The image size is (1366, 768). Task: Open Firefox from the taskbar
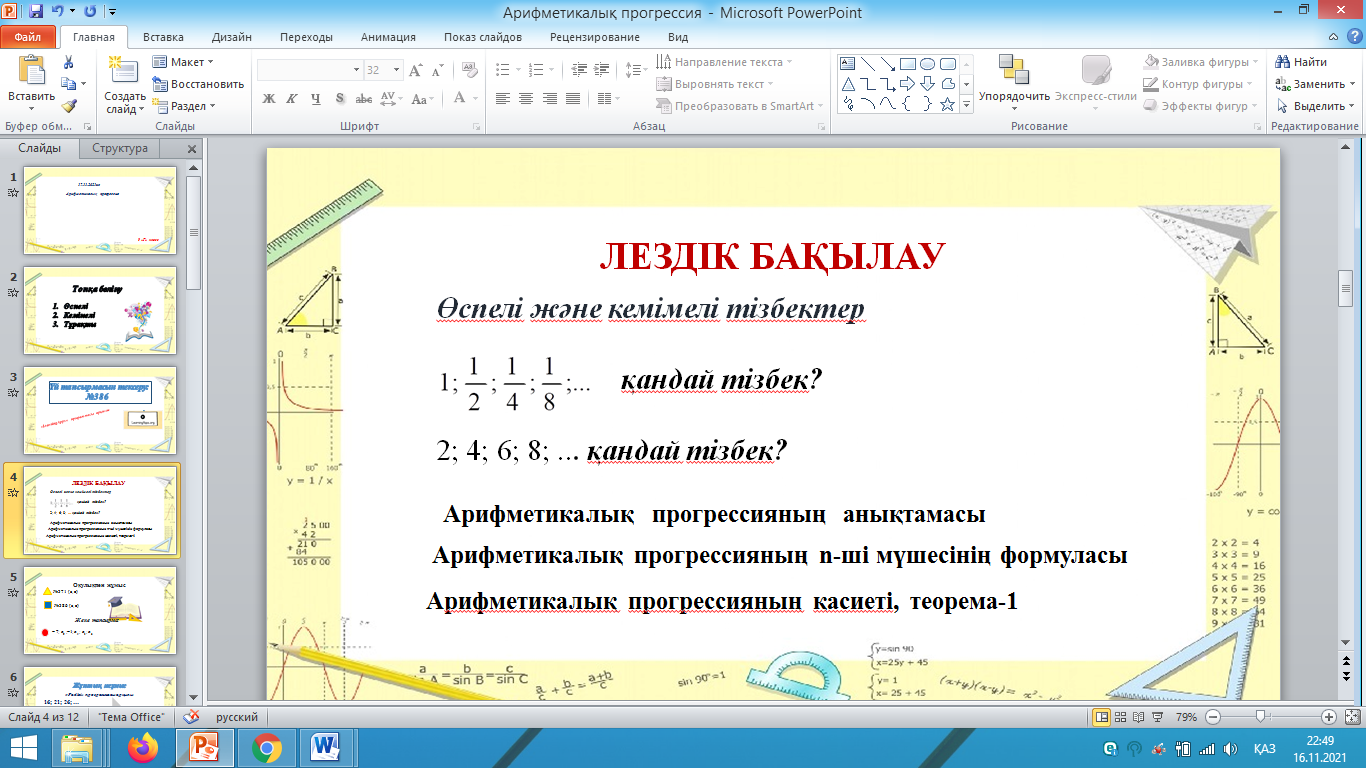pos(142,747)
